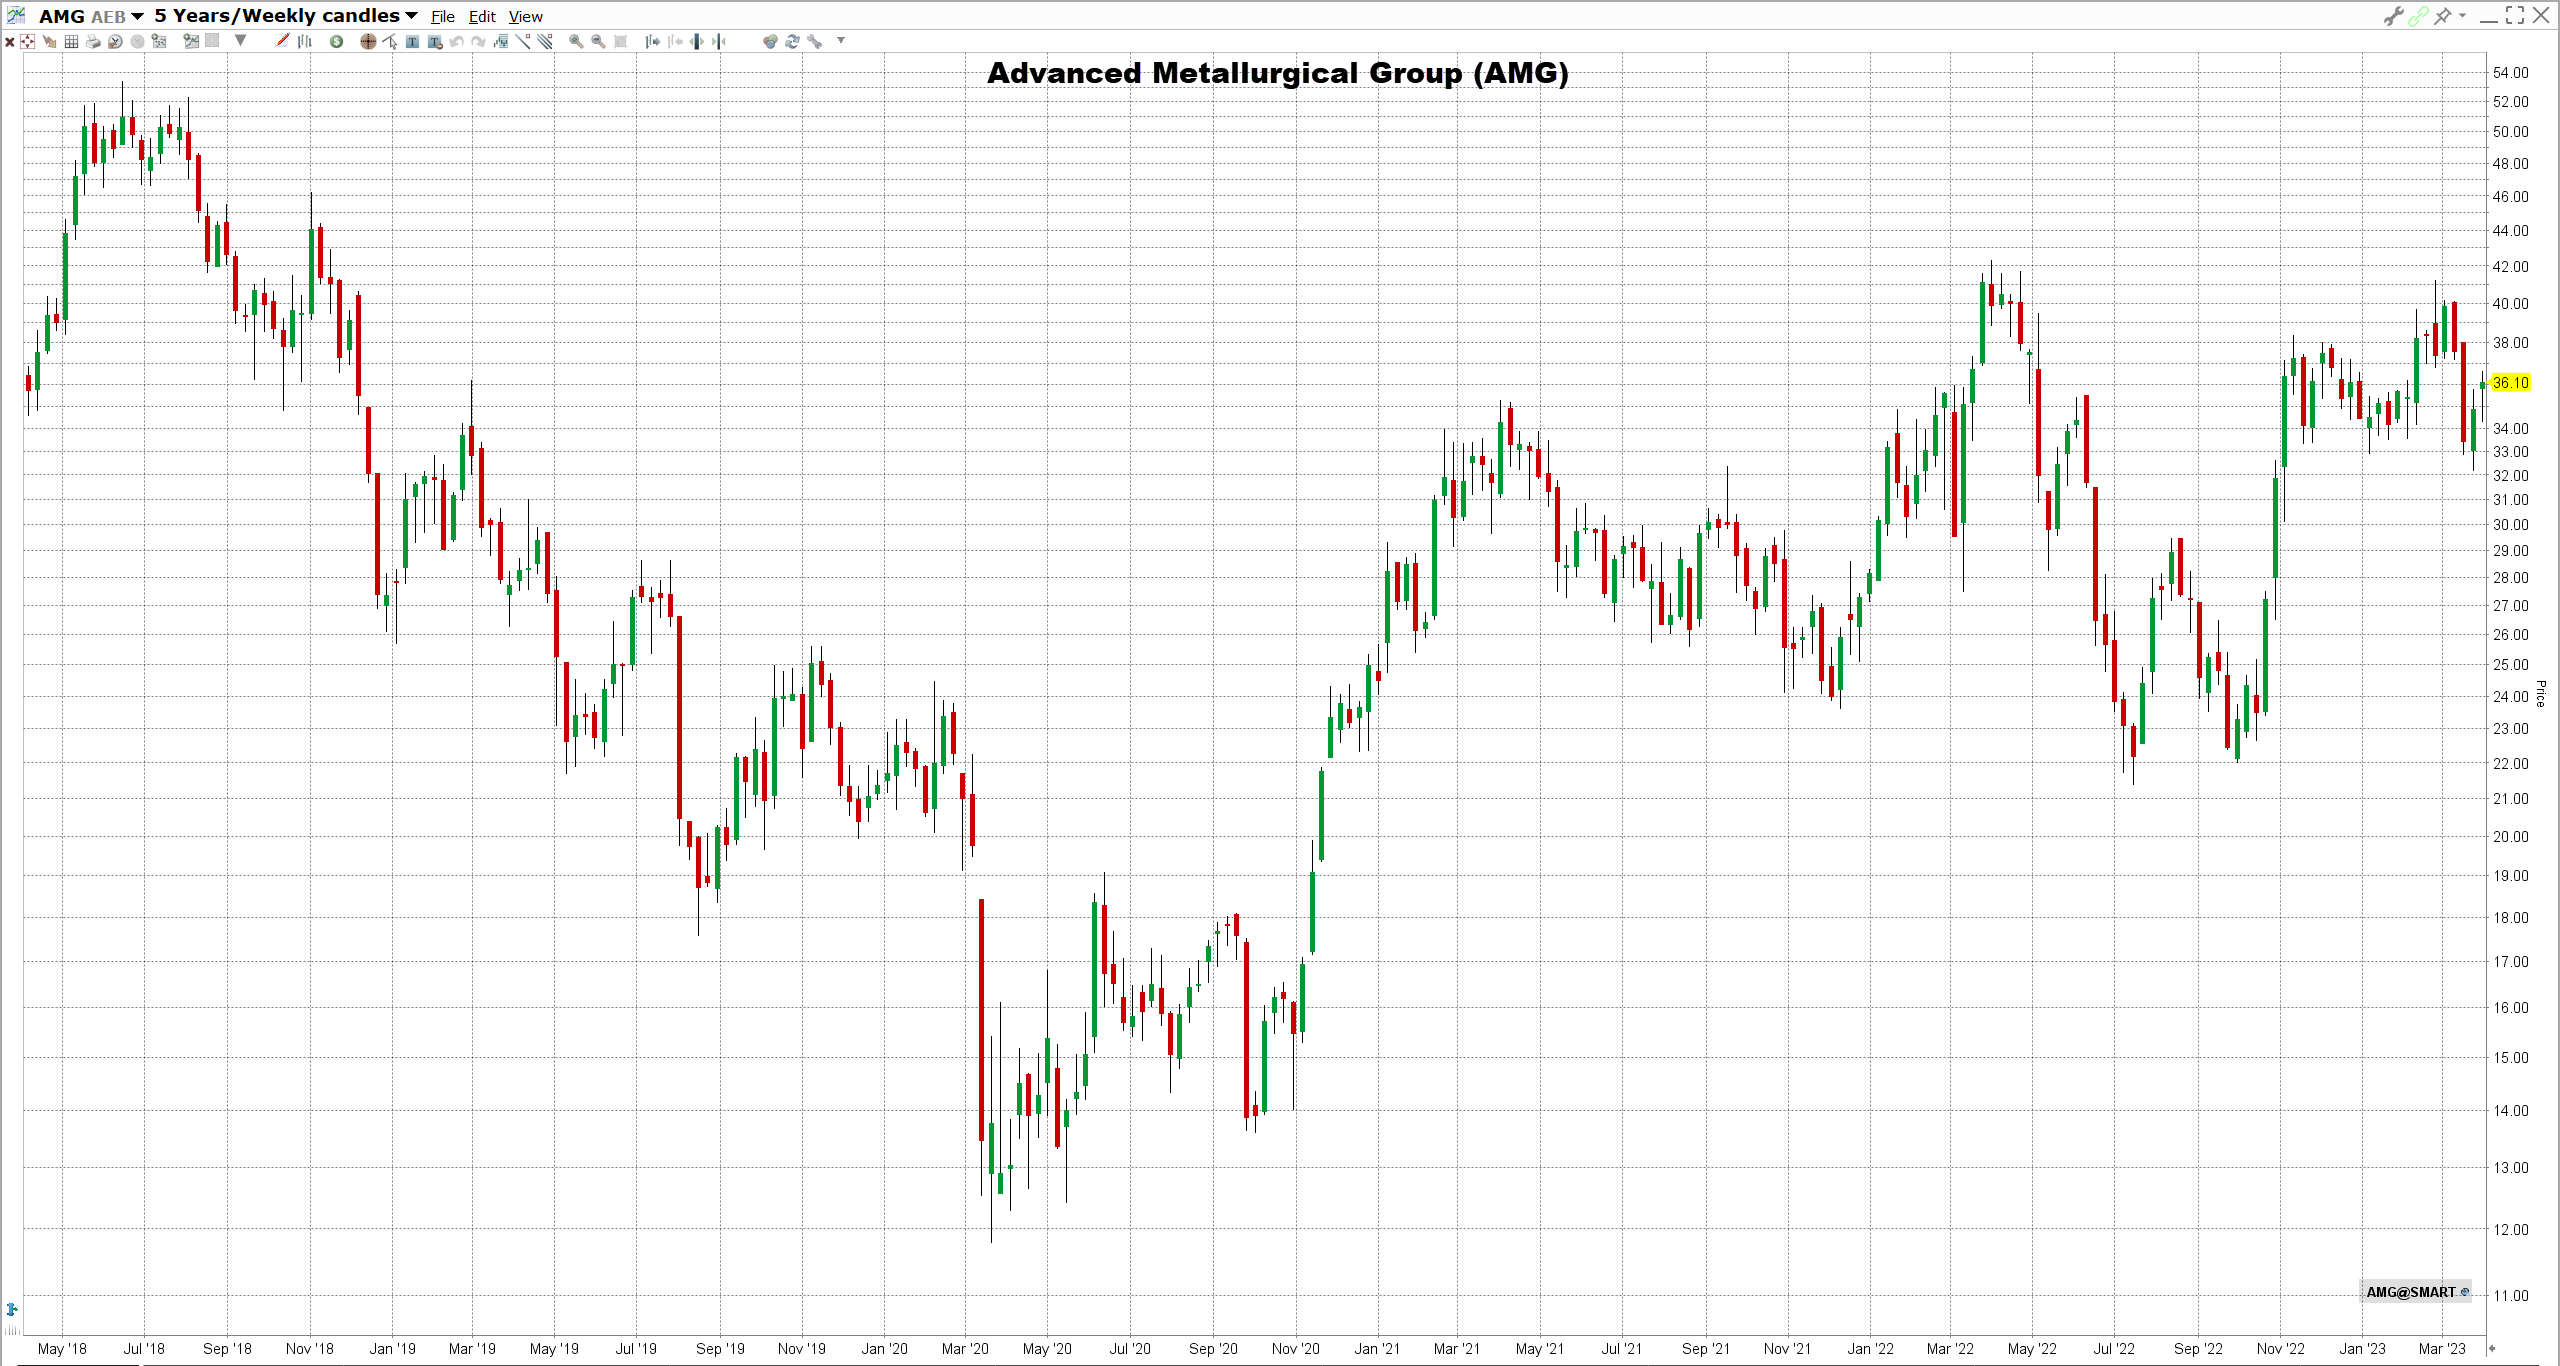Zoom out using the magnifier minus icon

pyautogui.click(x=598, y=41)
